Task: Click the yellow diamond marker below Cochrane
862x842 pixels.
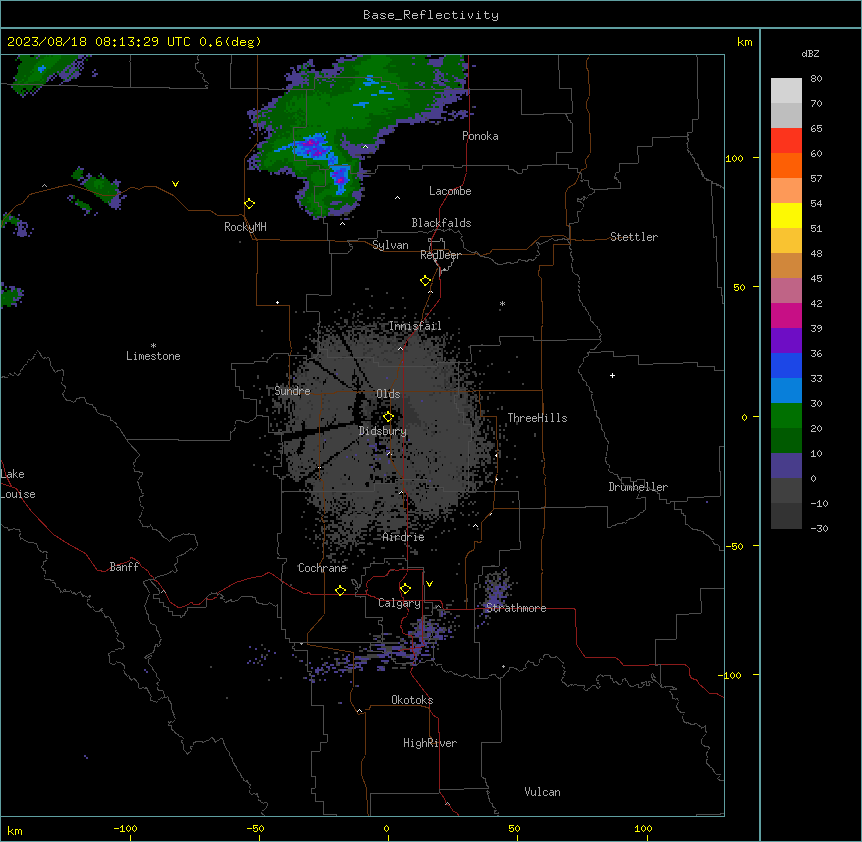Action: [340, 590]
